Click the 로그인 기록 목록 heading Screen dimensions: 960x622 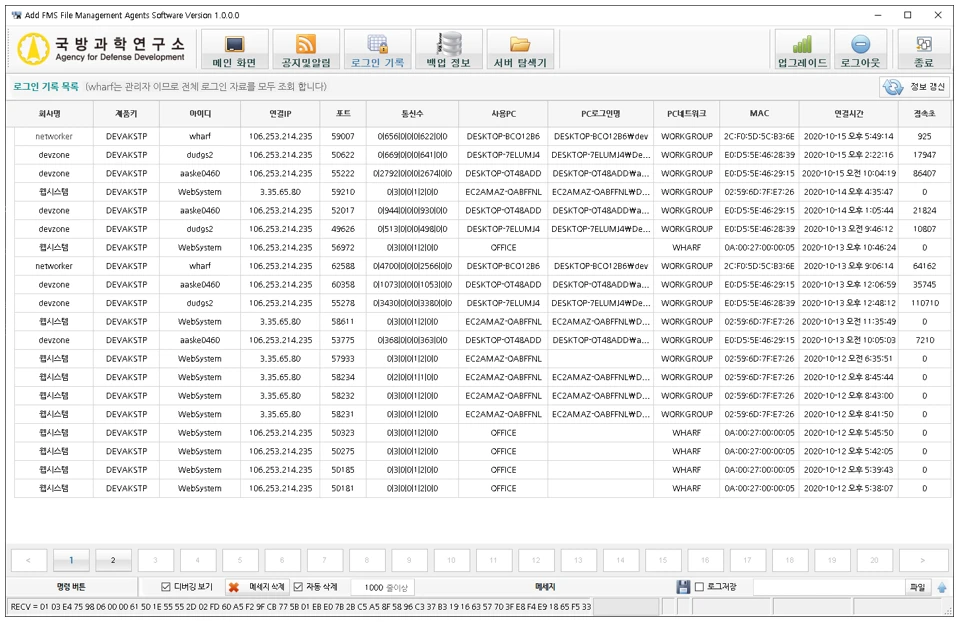coord(46,87)
